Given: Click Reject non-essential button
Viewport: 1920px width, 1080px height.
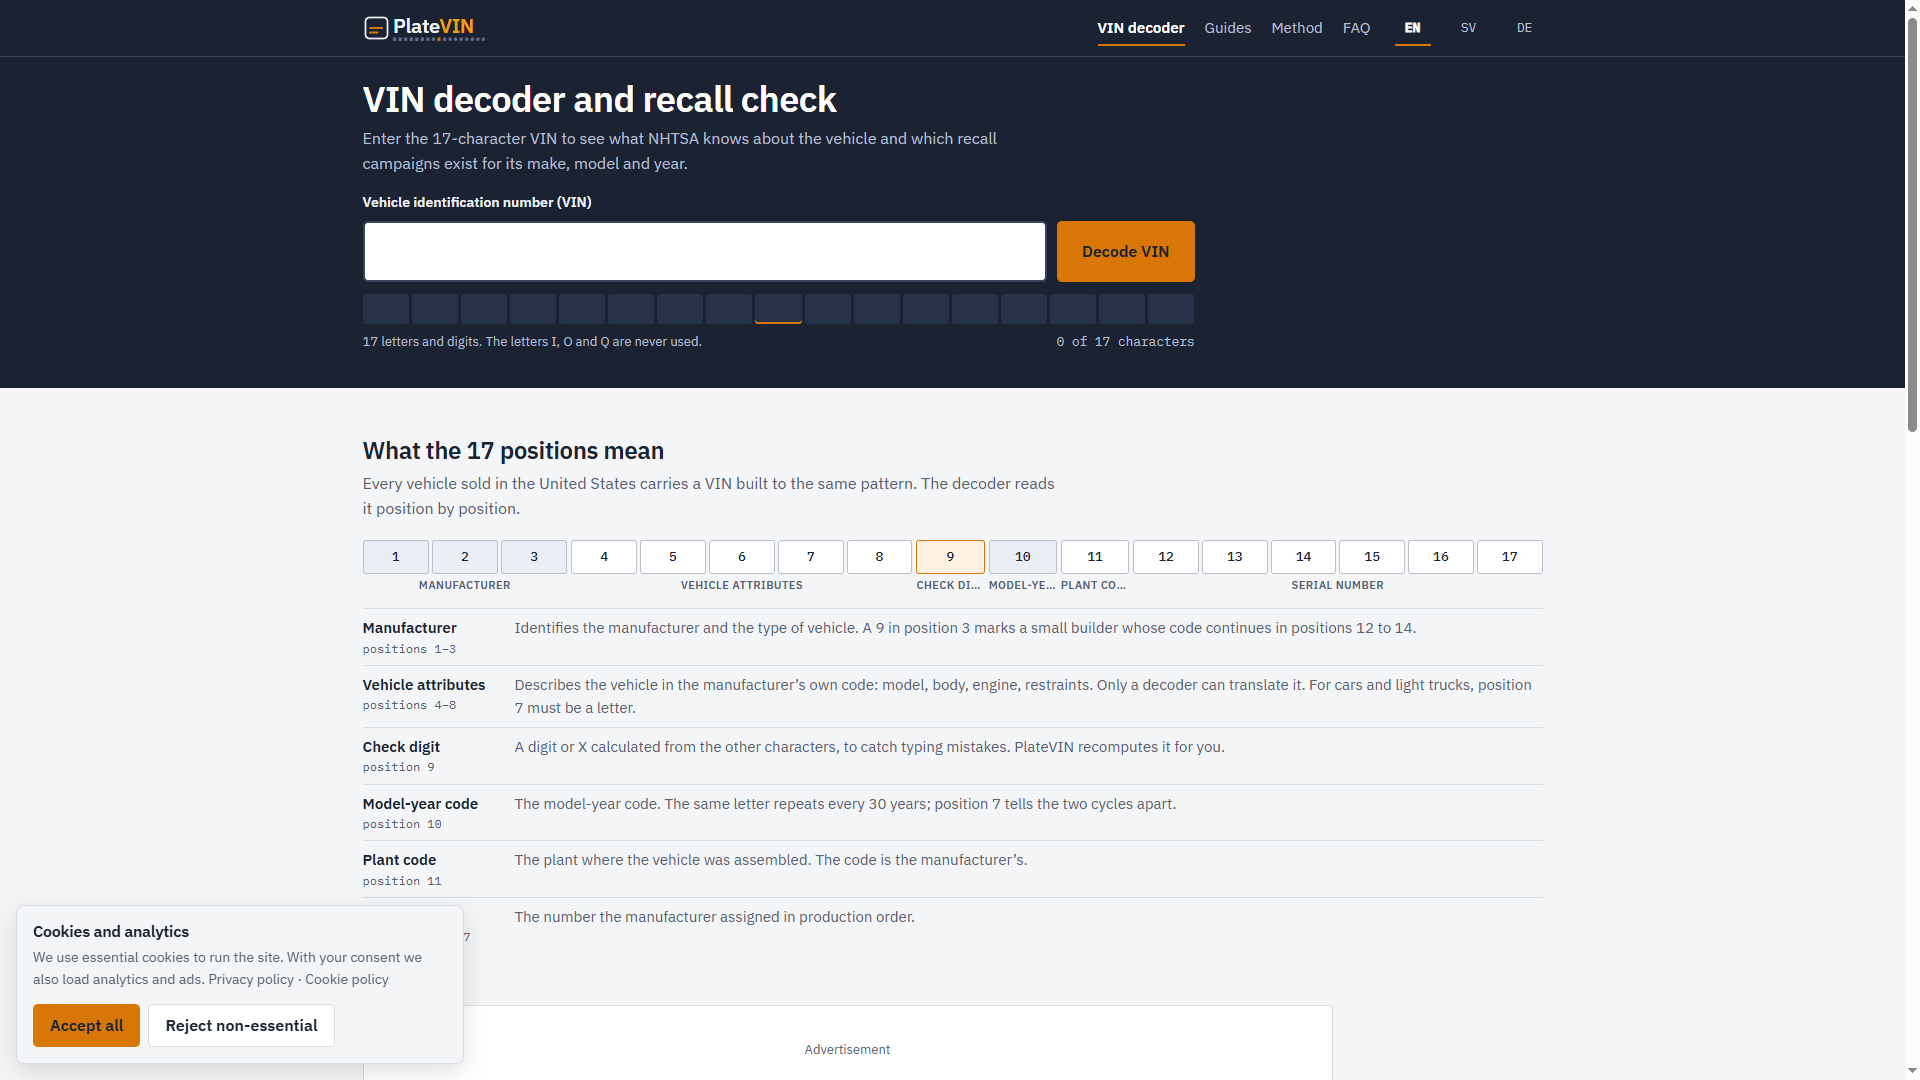Looking at the screenshot, I should click(241, 1025).
